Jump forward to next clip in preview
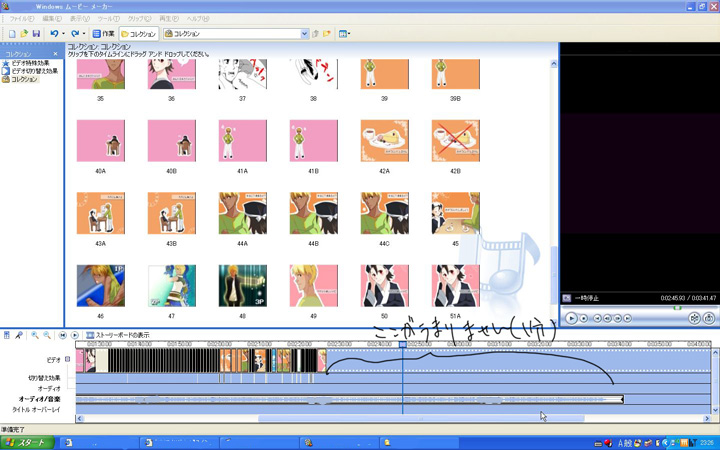The width and height of the screenshot is (720, 450). point(627,318)
